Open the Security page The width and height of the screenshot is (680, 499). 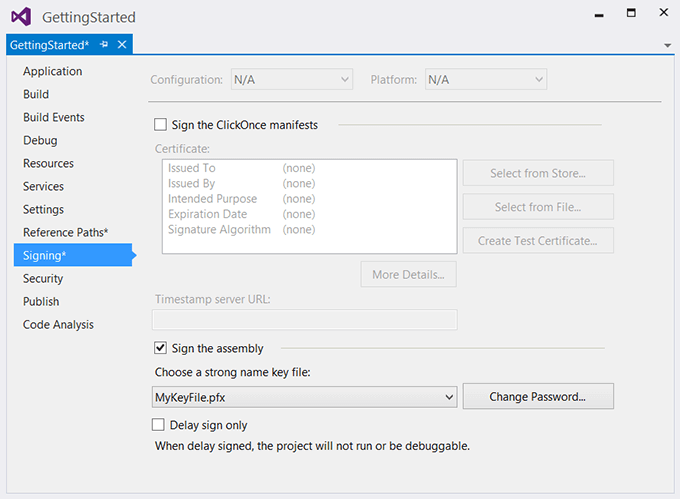(x=43, y=278)
